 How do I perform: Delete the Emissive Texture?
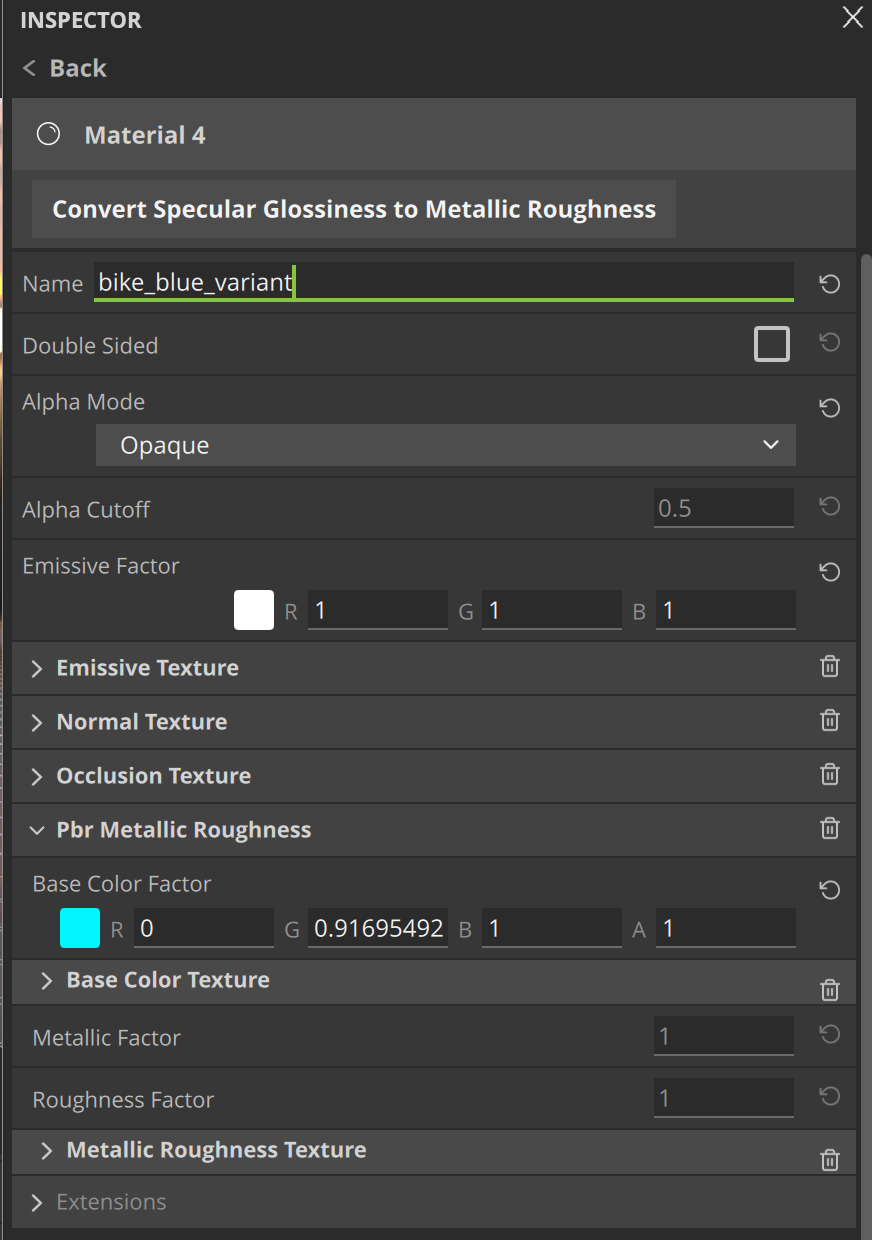(x=829, y=667)
